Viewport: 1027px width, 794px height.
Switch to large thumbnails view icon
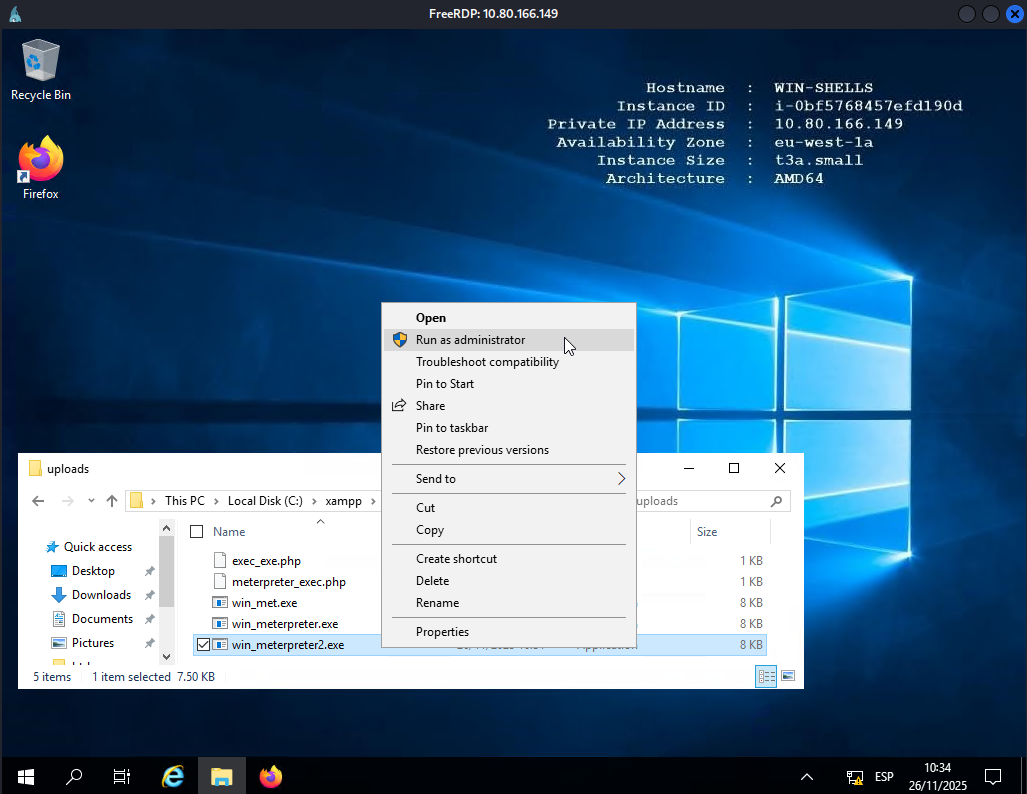click(x=788, y=676)
